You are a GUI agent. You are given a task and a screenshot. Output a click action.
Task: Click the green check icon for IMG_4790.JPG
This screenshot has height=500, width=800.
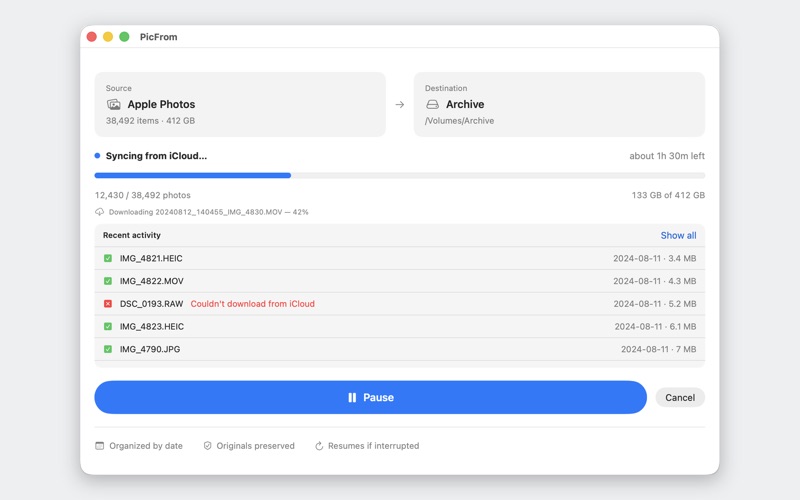pyautogui.click(x=108, y=349)
